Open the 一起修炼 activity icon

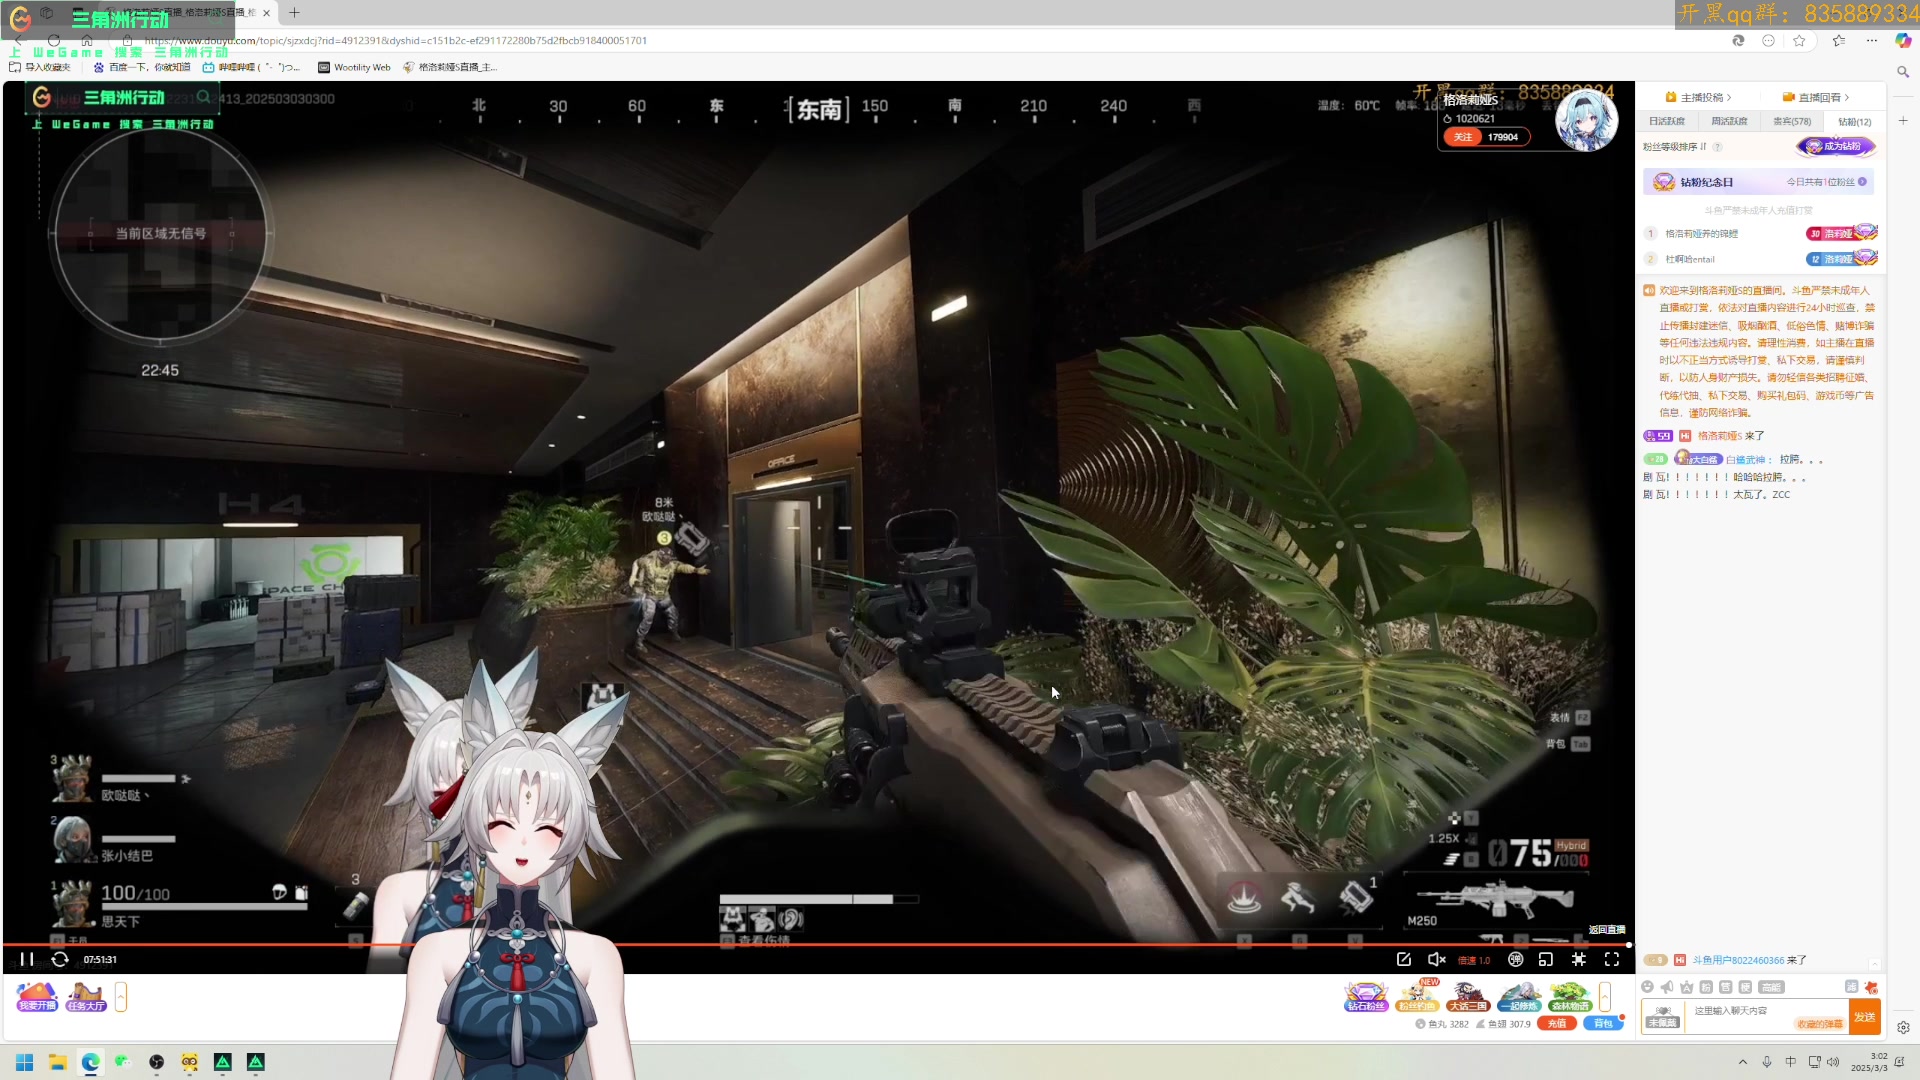tap(1519, 997)
